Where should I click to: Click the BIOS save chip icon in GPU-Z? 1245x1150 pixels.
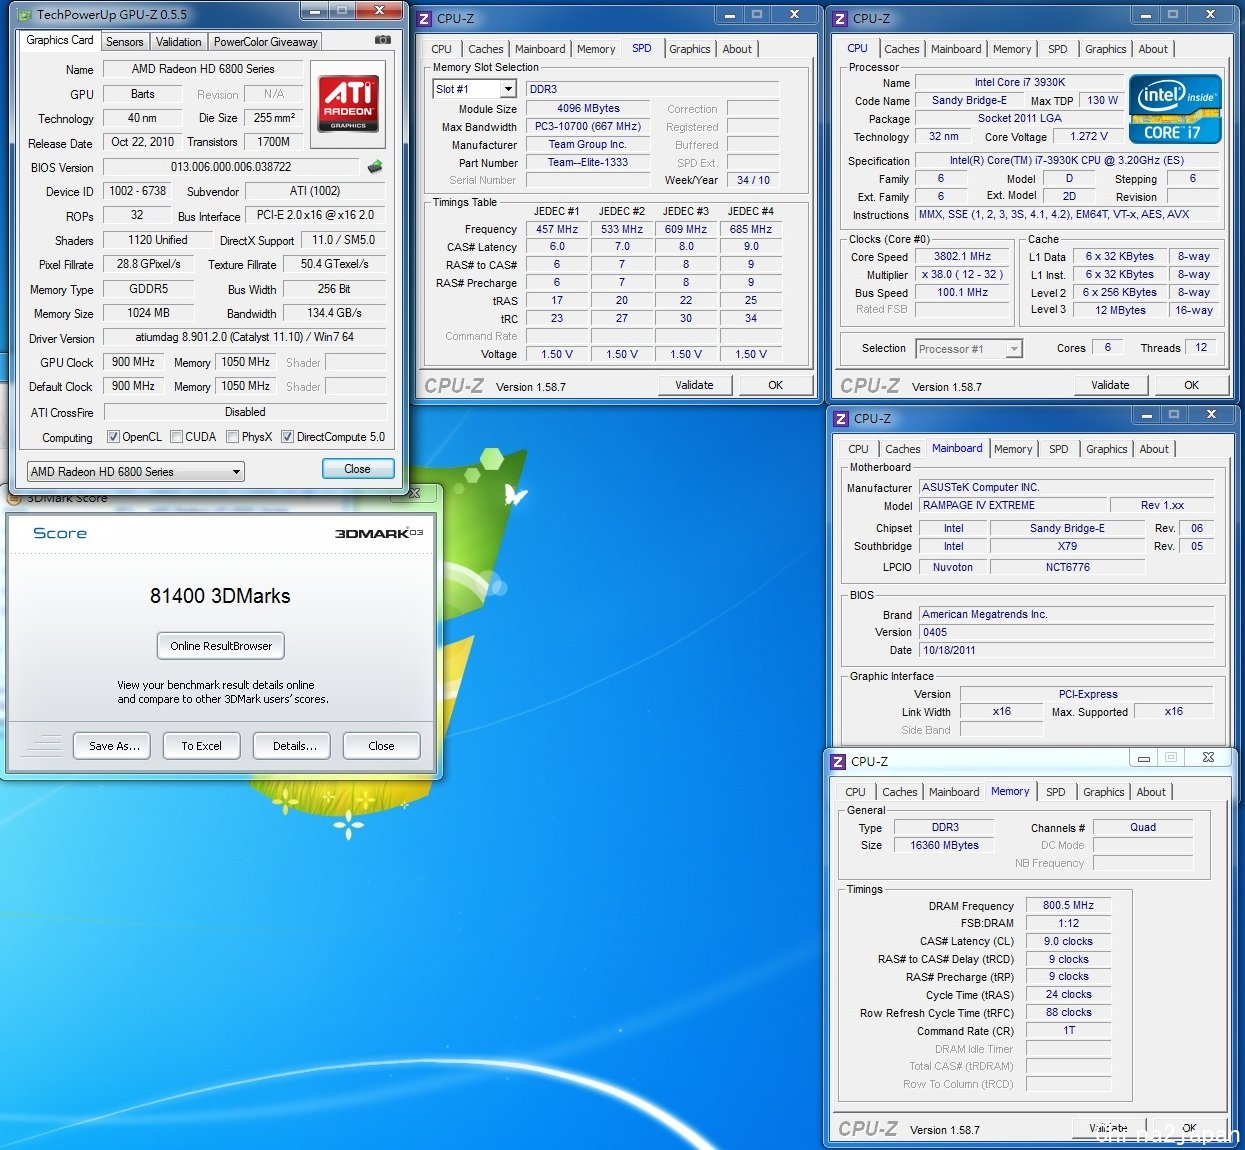(x=375, y=167)
